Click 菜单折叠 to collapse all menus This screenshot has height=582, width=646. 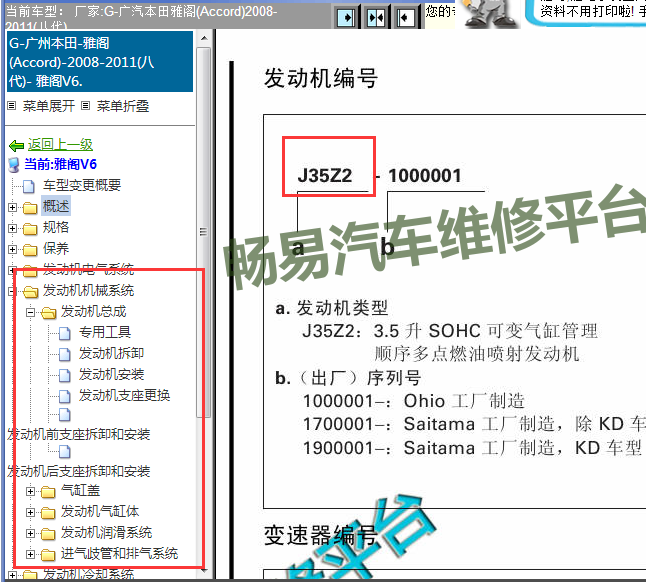tap(123, 106)
